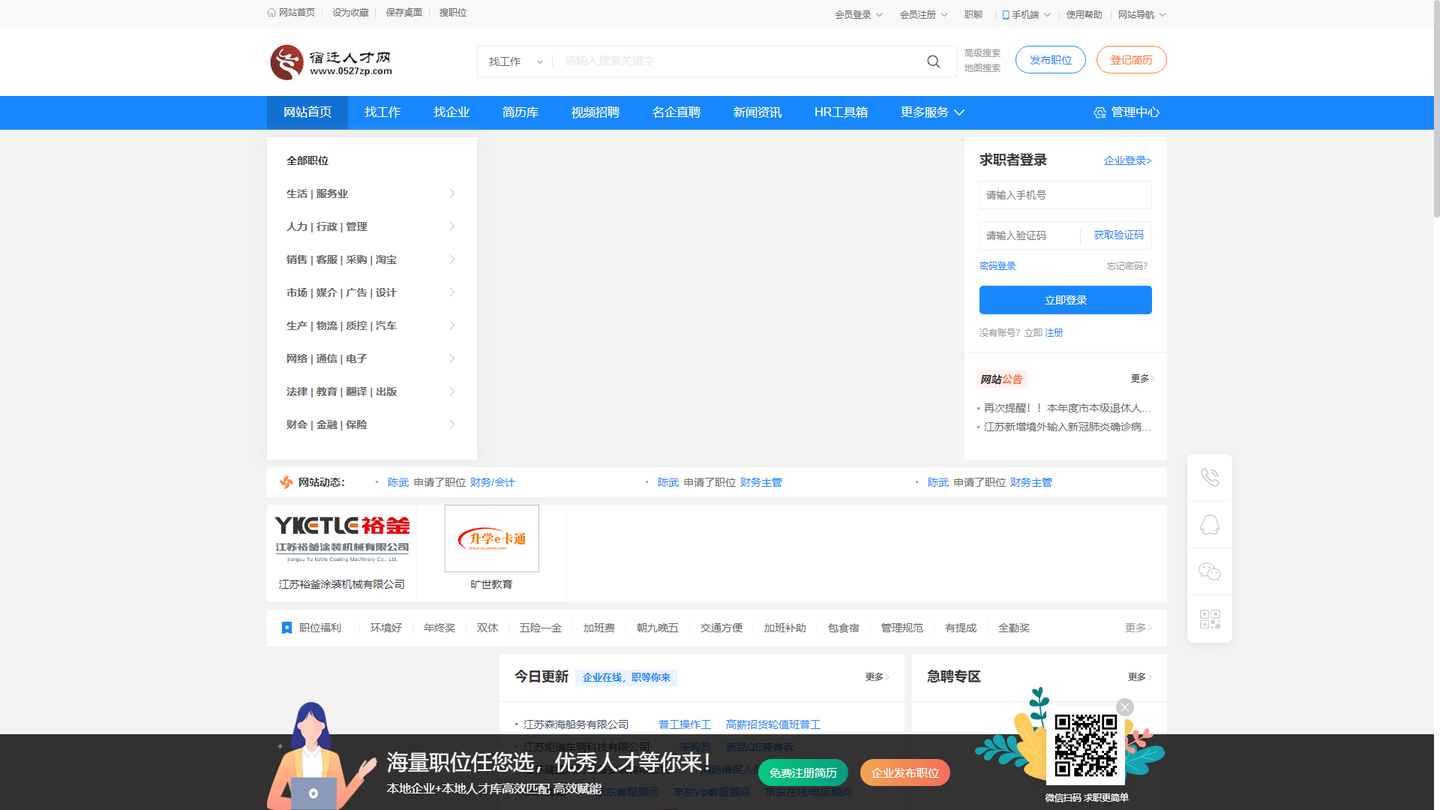
Task: Focus the search keyword input field
Action: pyautogui.click(x=735, y=61)
